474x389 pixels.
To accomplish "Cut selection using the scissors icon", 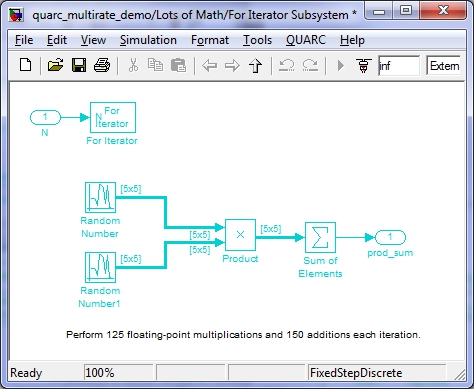I will click(x=133, y=65).
